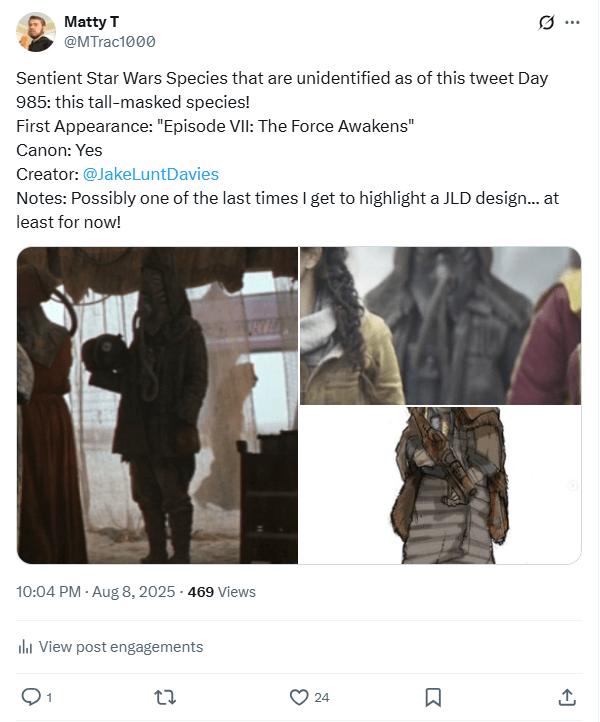600x722 pixels.
Task: Open the concept art sketch image
Action: [441, 485]
